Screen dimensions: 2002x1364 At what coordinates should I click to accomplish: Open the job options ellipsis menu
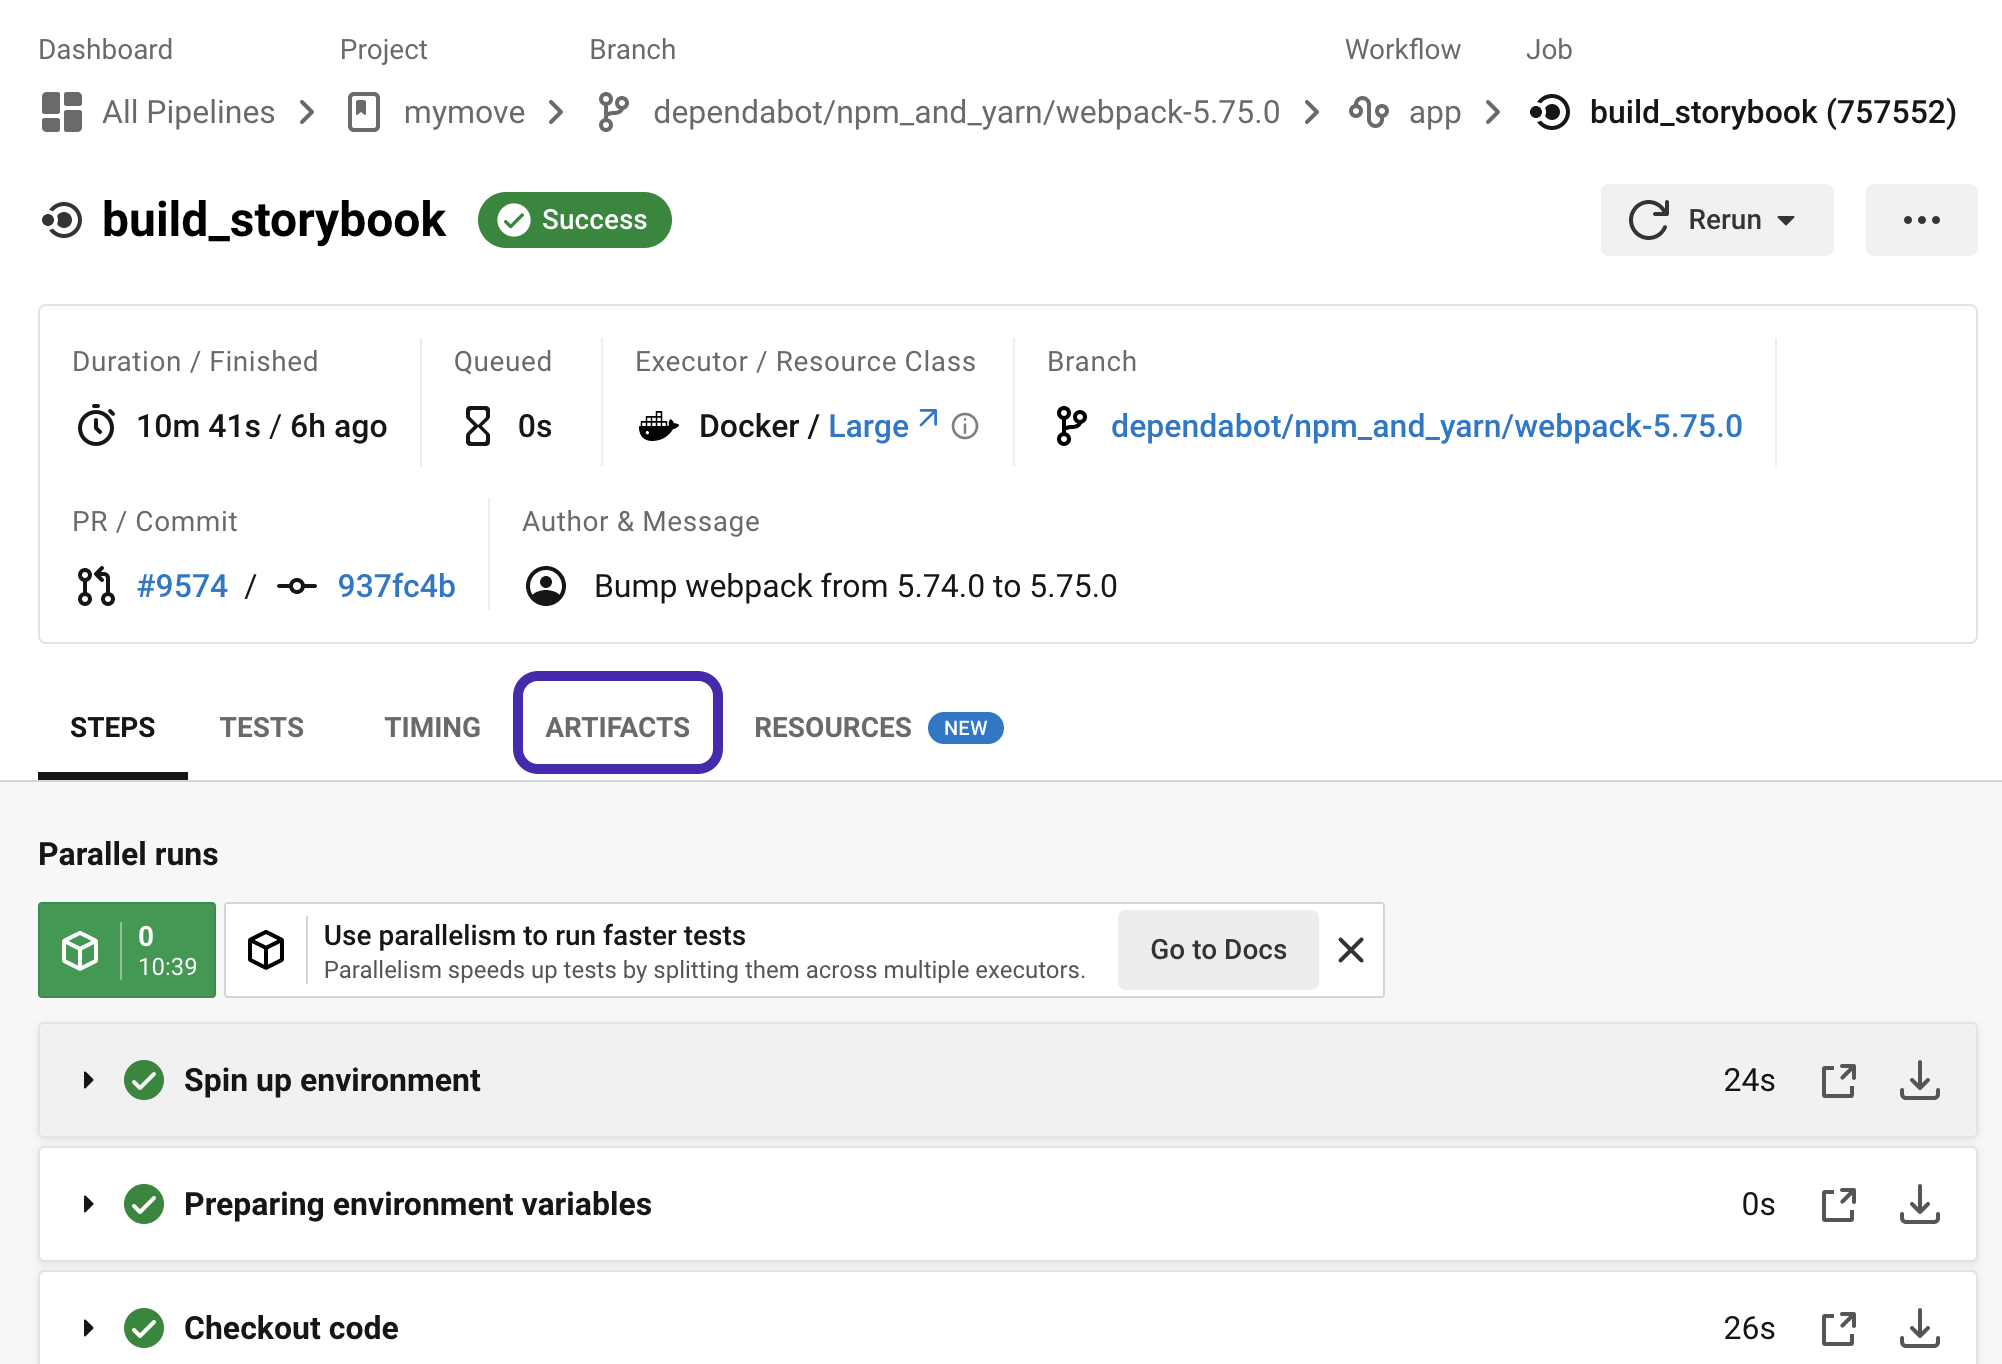coord(1920,220)
